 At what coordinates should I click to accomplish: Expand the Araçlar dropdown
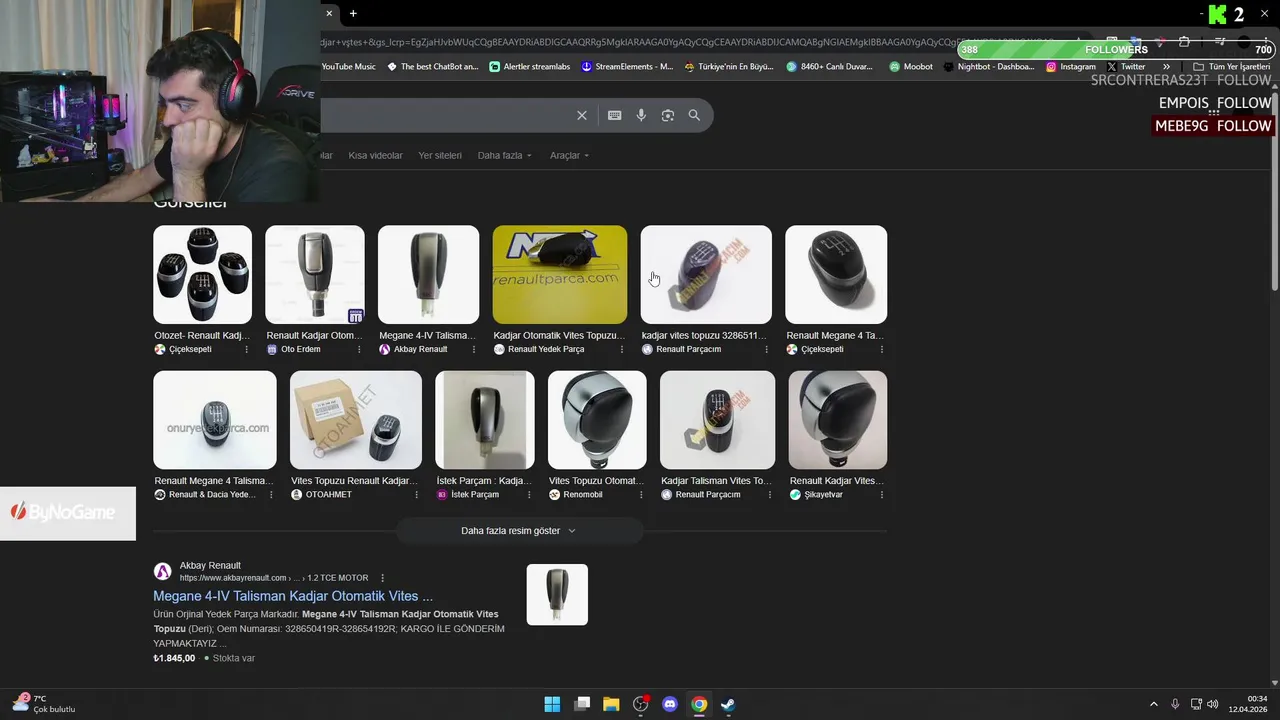[x=569, y=155]
